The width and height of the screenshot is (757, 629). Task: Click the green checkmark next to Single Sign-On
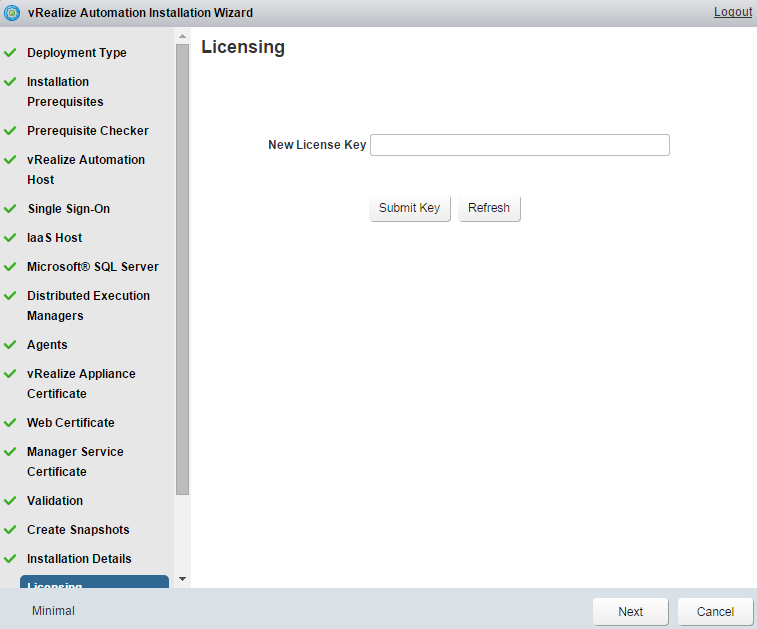pos(10,209)
